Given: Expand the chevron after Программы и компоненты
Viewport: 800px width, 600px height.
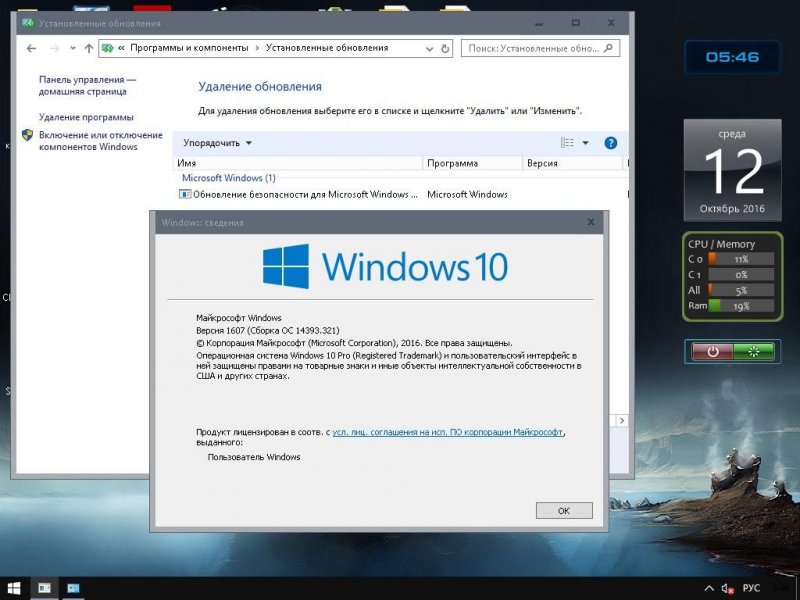Looking at the screenshot, I should click(257, 48).
